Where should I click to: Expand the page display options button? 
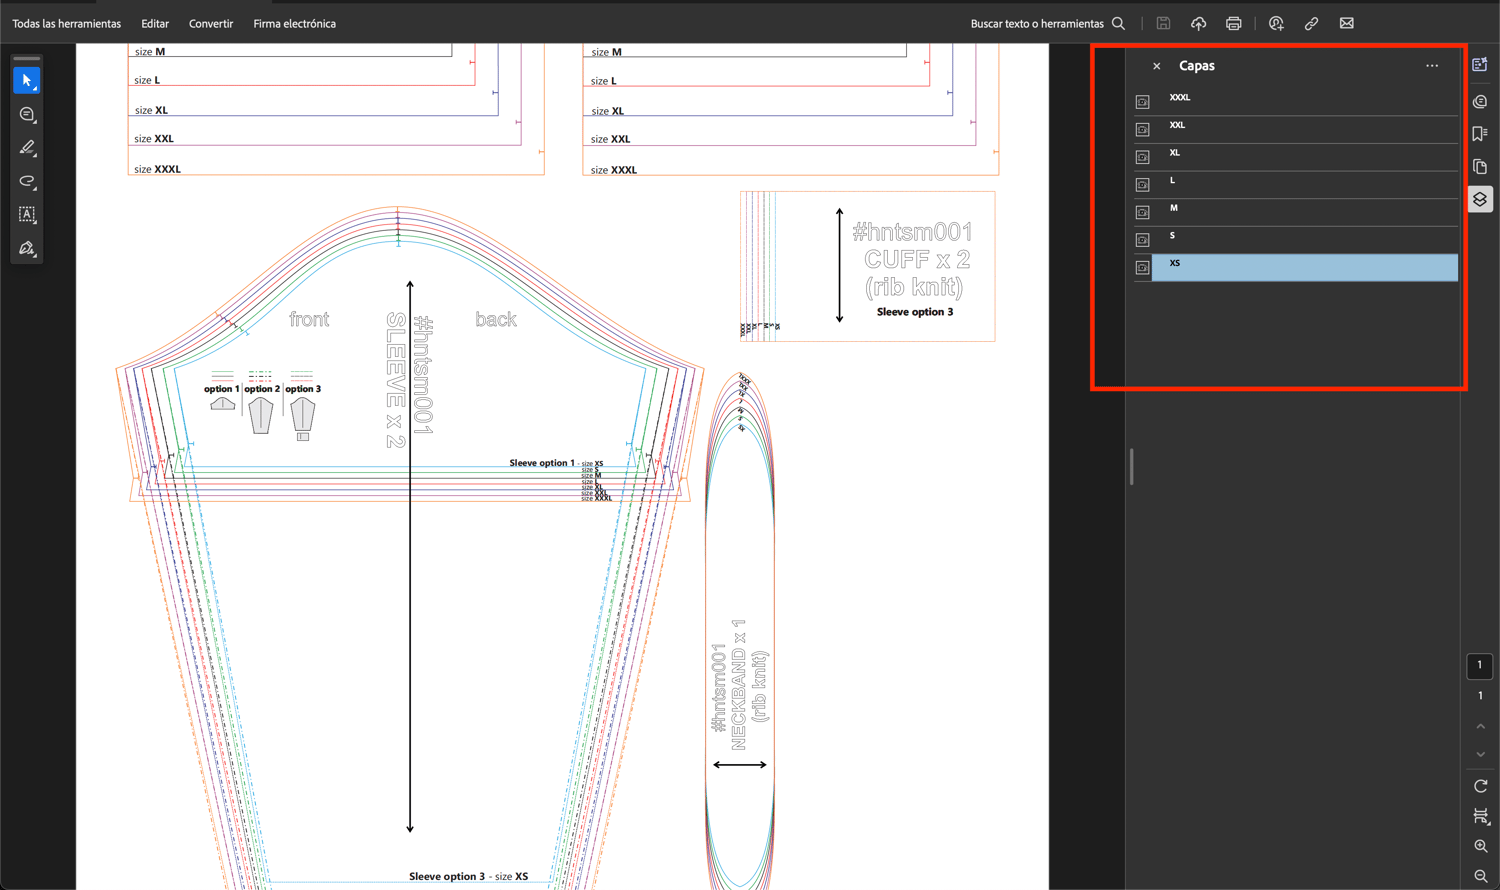tap(1480, 817)
